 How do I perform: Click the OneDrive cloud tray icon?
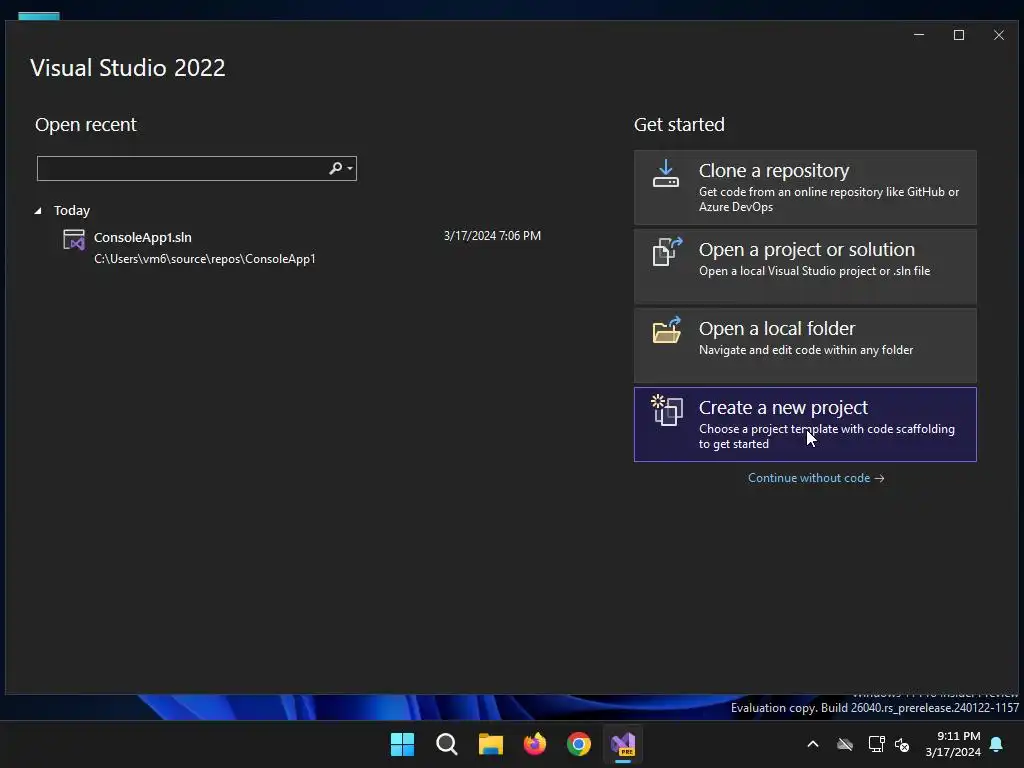[845, 744]
